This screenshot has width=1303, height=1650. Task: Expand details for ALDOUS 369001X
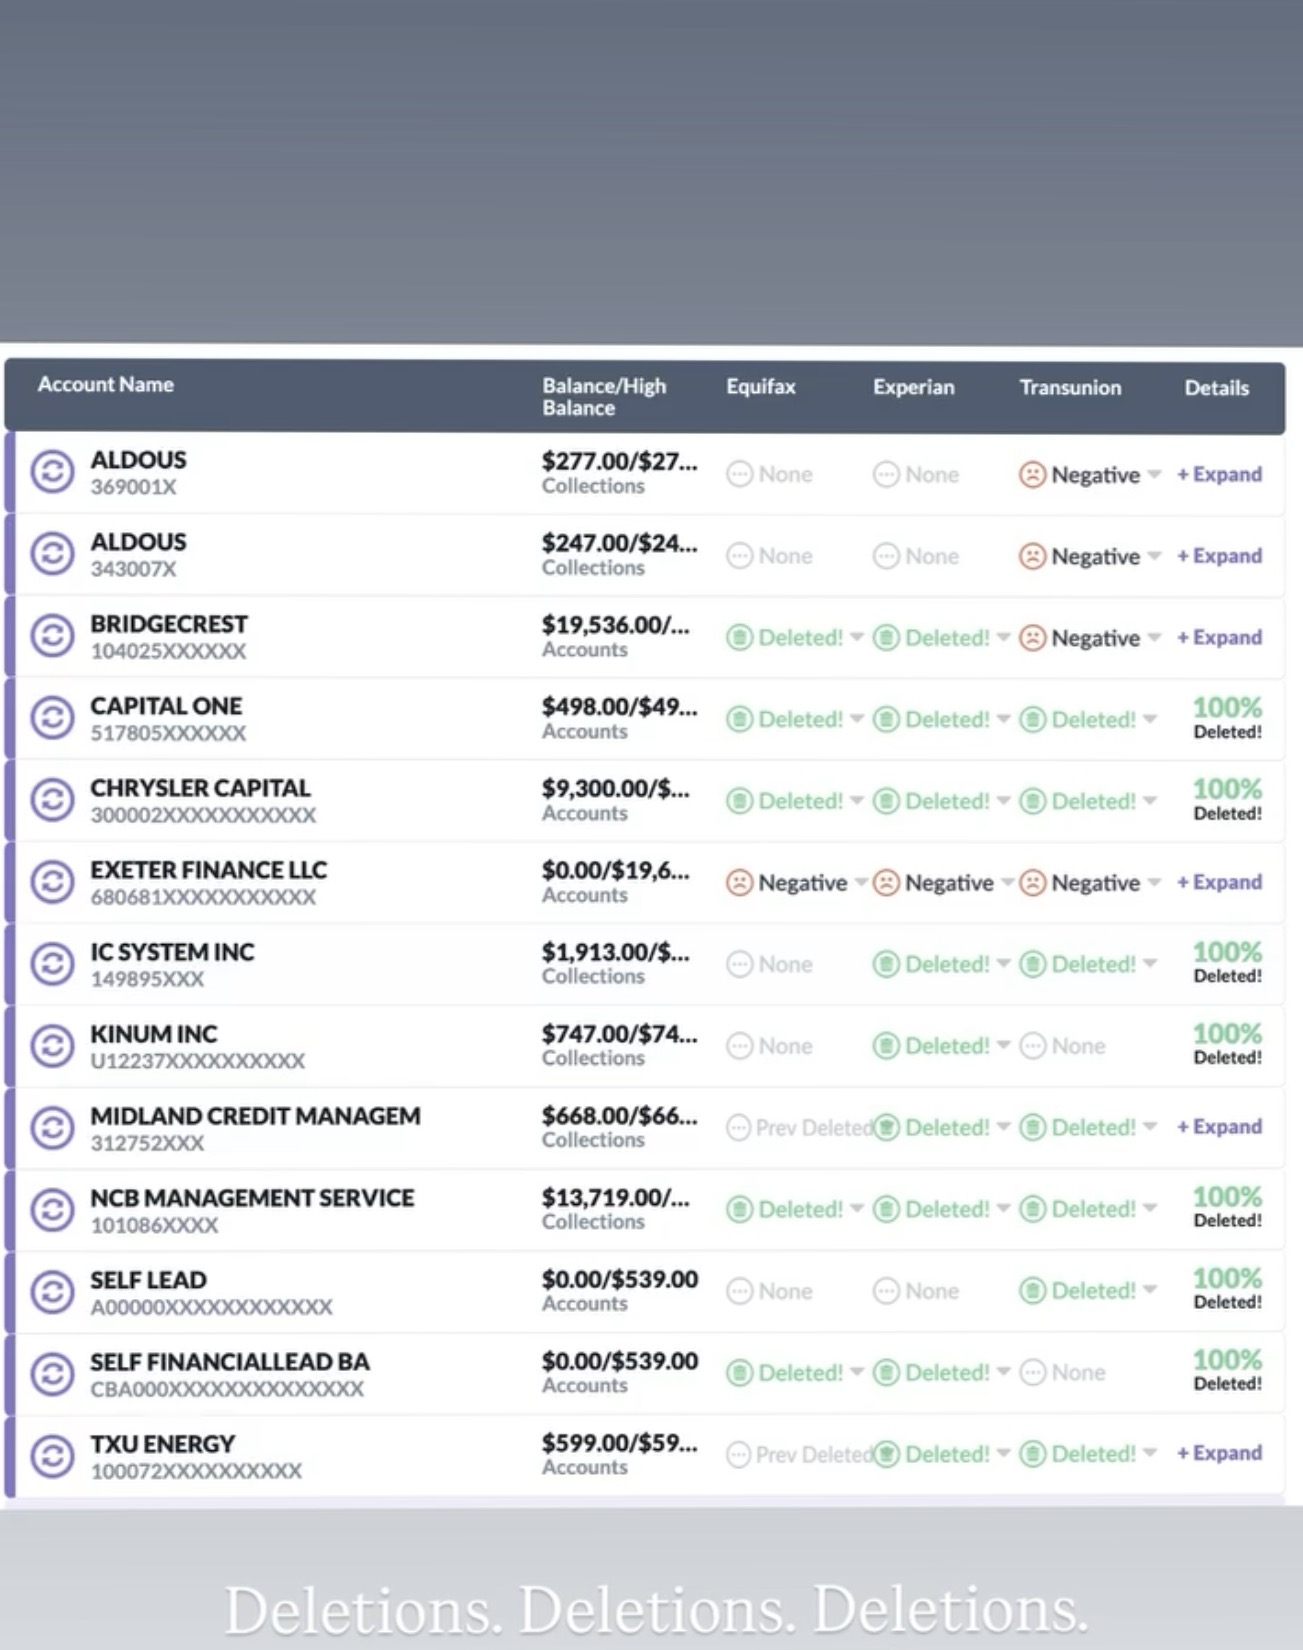pos(1219,474)
